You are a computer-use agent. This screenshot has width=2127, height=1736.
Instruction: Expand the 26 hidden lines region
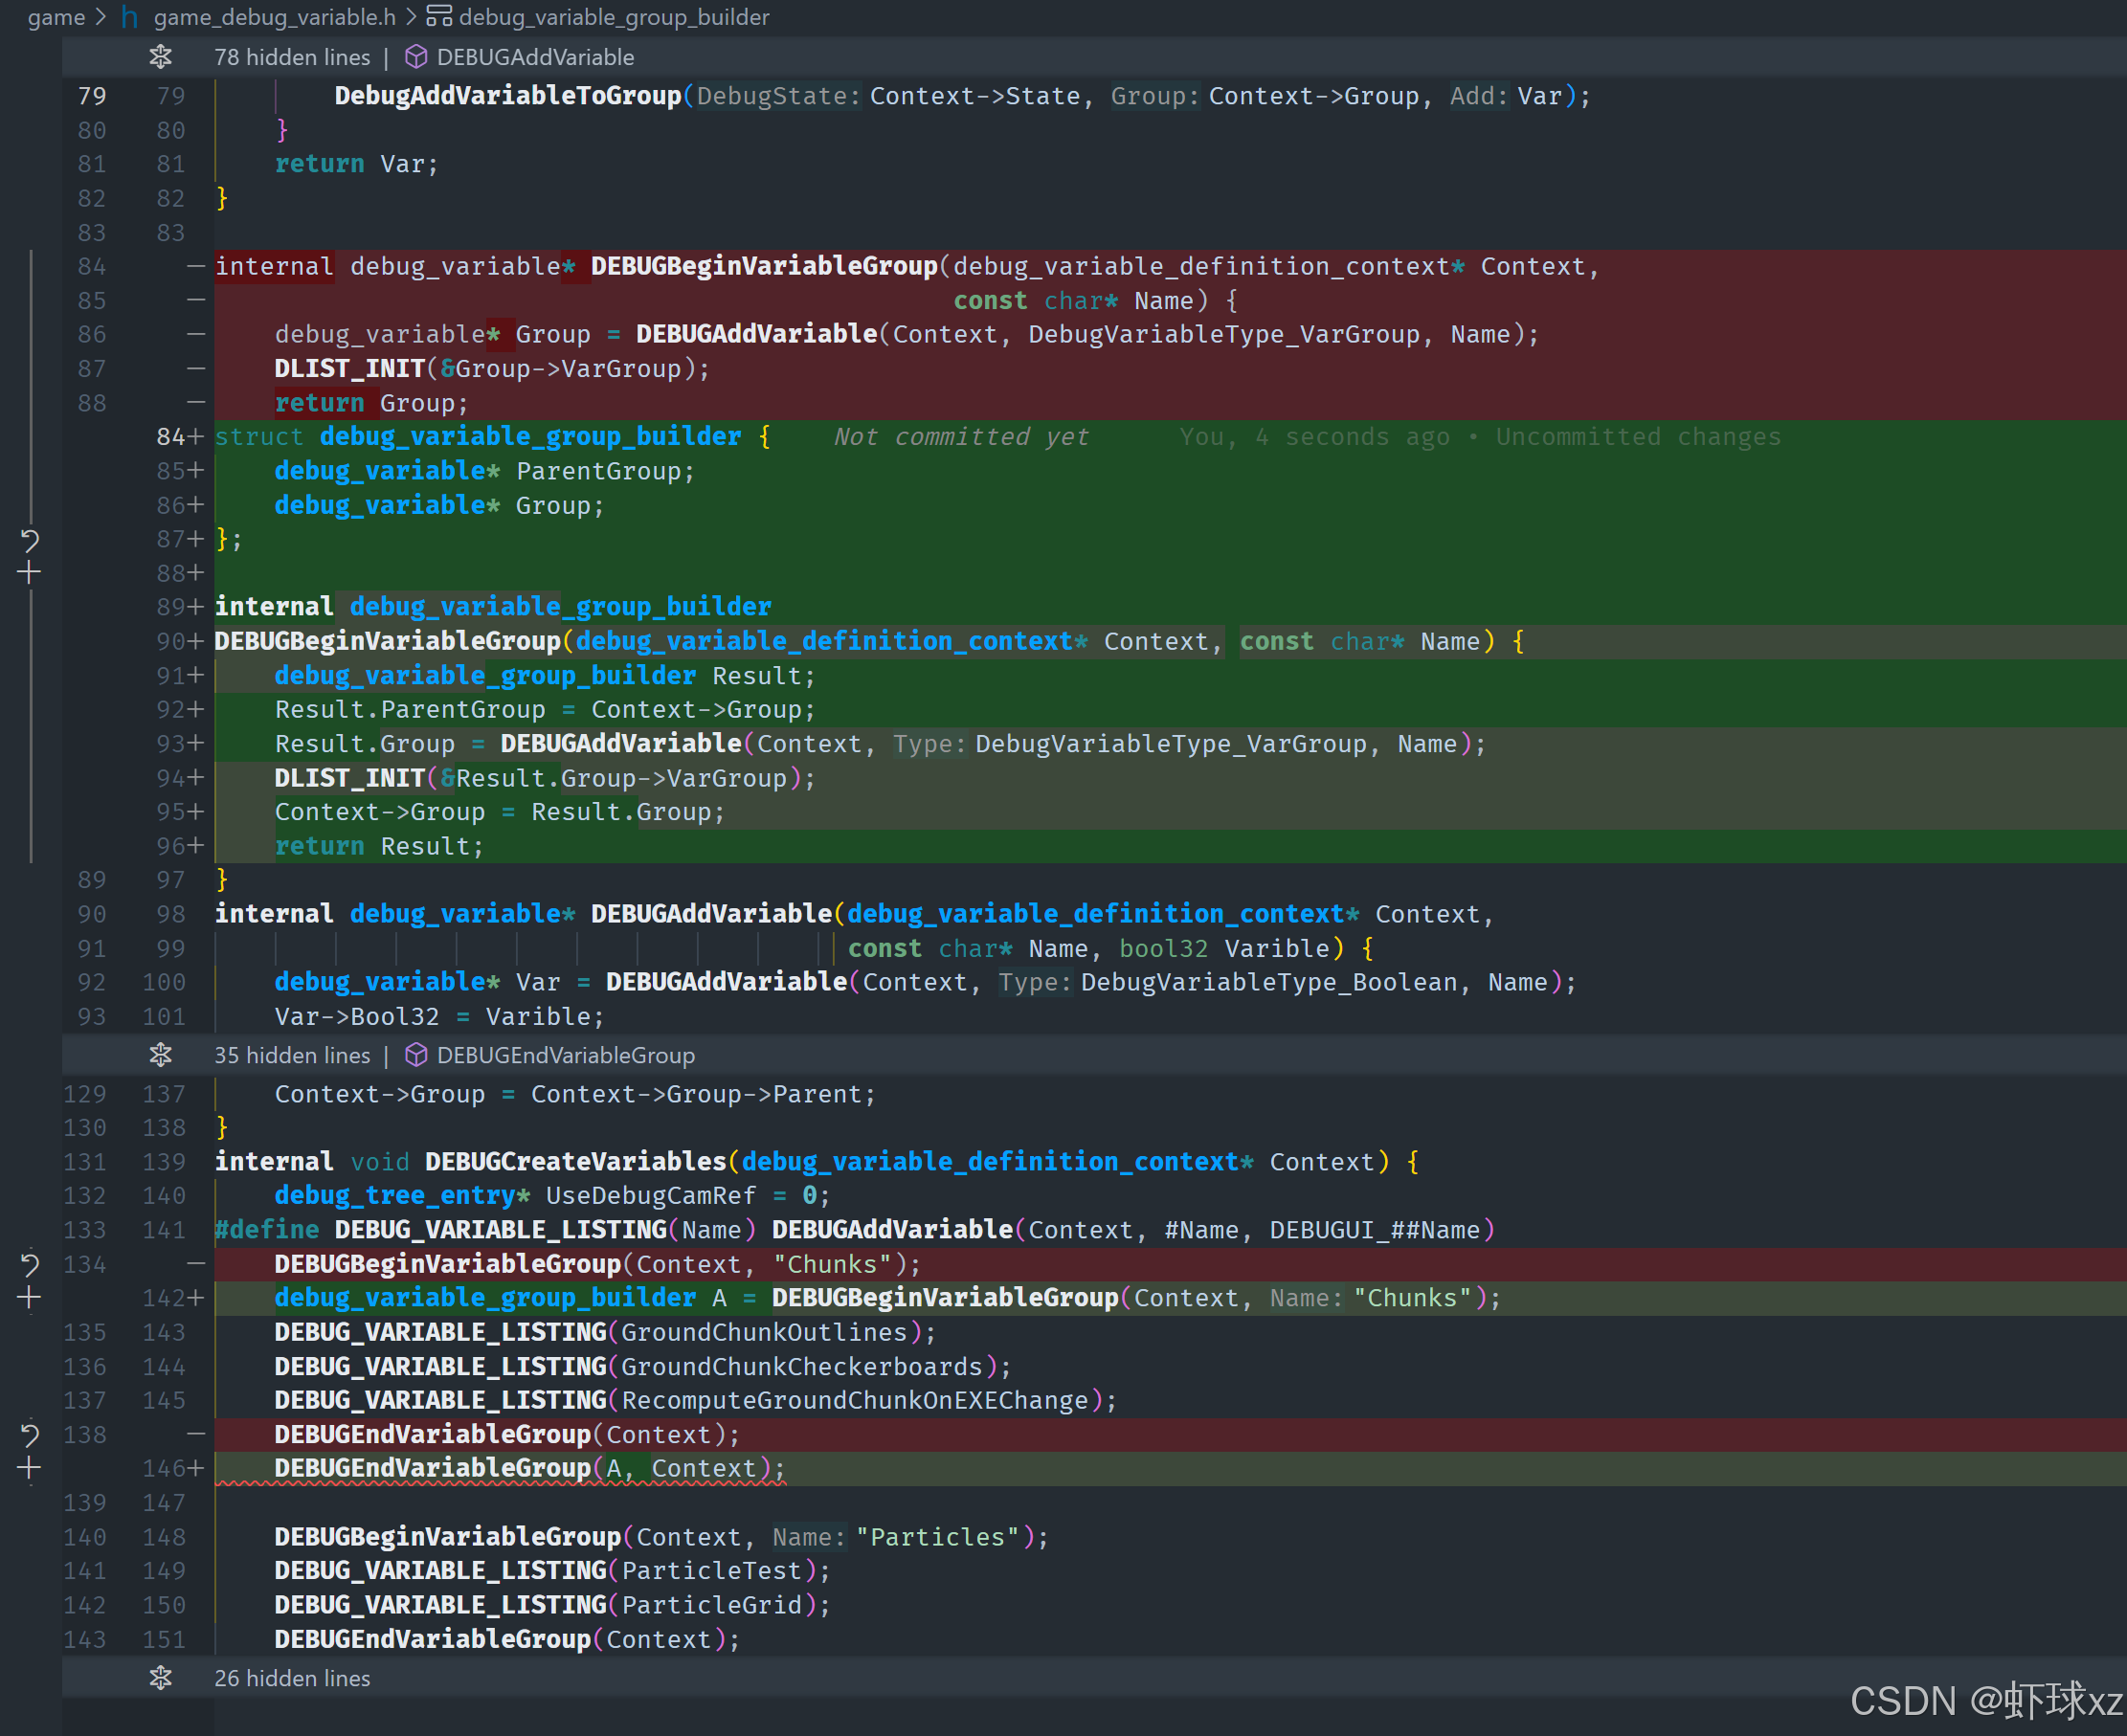pyautogui.click(x=160, y=1678)
